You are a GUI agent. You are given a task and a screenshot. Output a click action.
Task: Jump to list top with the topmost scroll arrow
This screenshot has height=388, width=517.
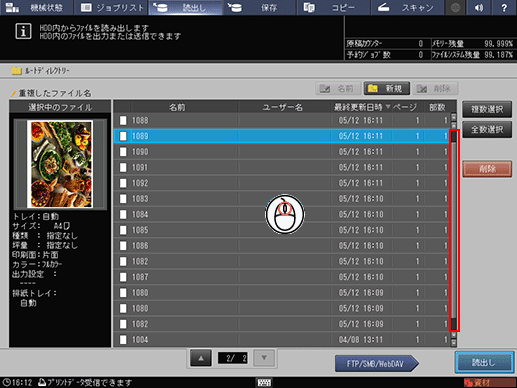click(x=454, y=117)
